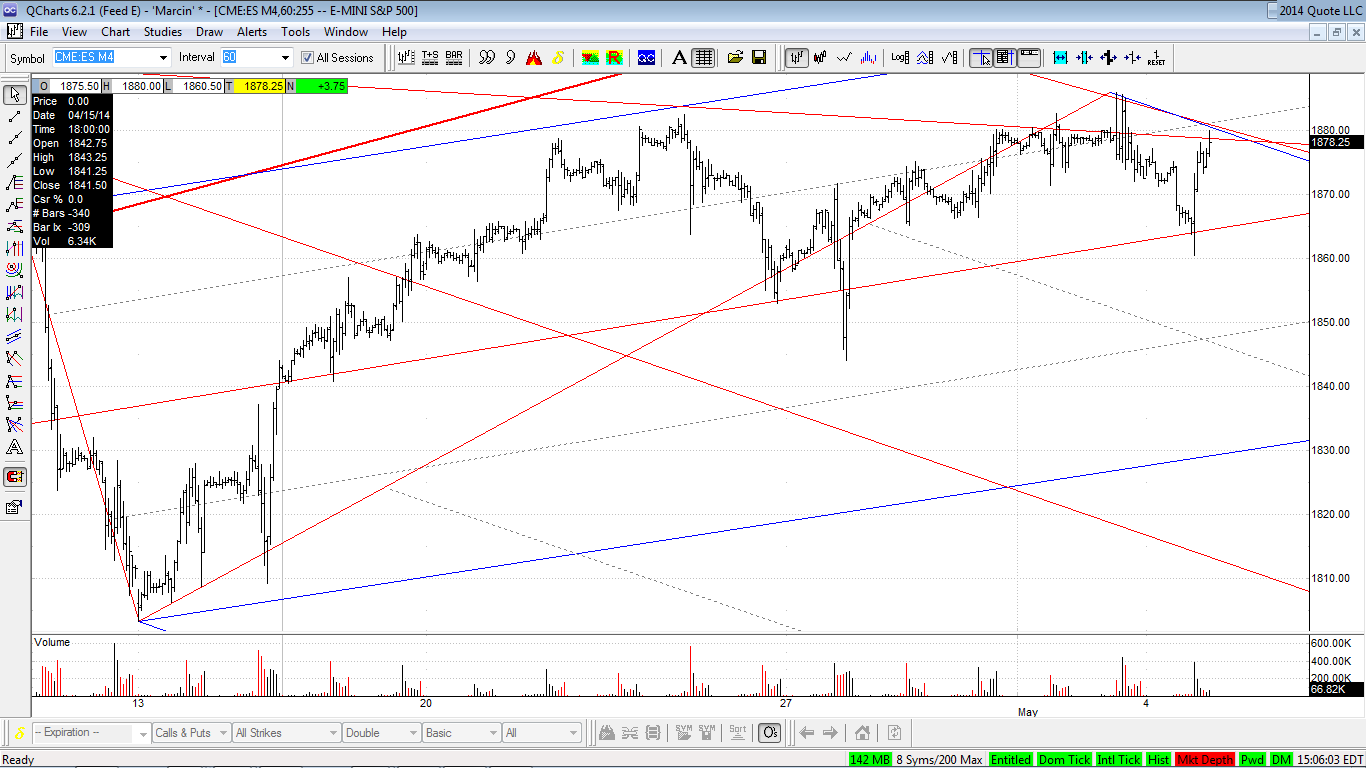Open the Studies menu
The height and width of the screenshot is (768, 1366).
[163, 32]
